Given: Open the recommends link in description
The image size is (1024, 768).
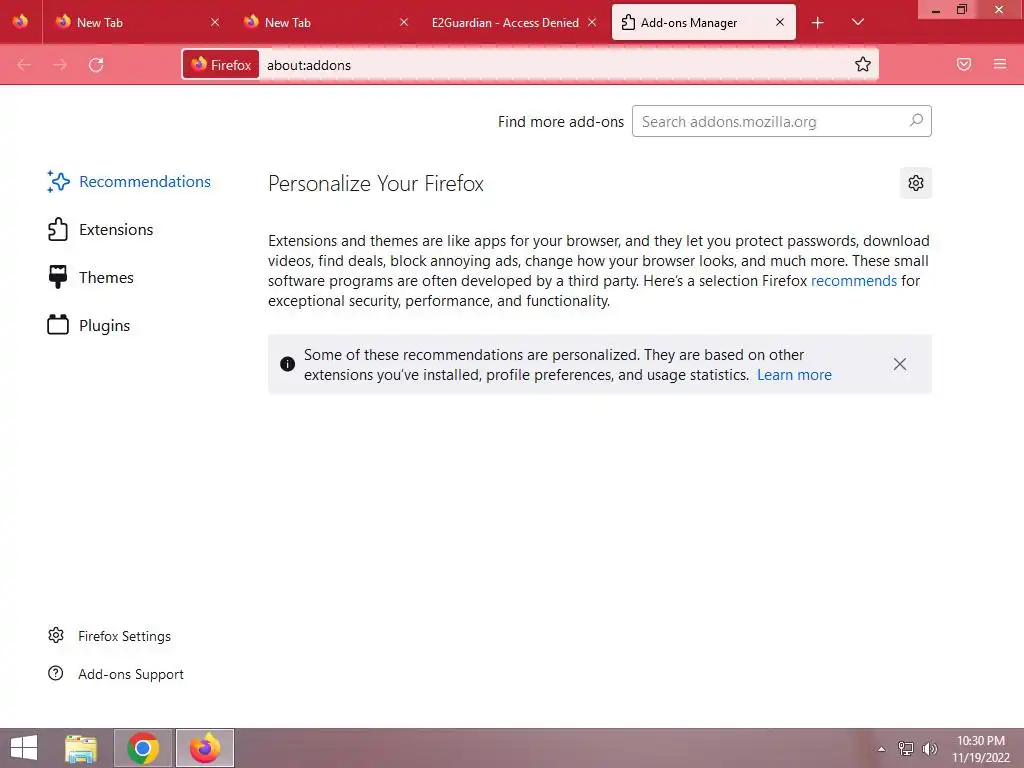Looking at the screenshot, I should click(854, 281).
